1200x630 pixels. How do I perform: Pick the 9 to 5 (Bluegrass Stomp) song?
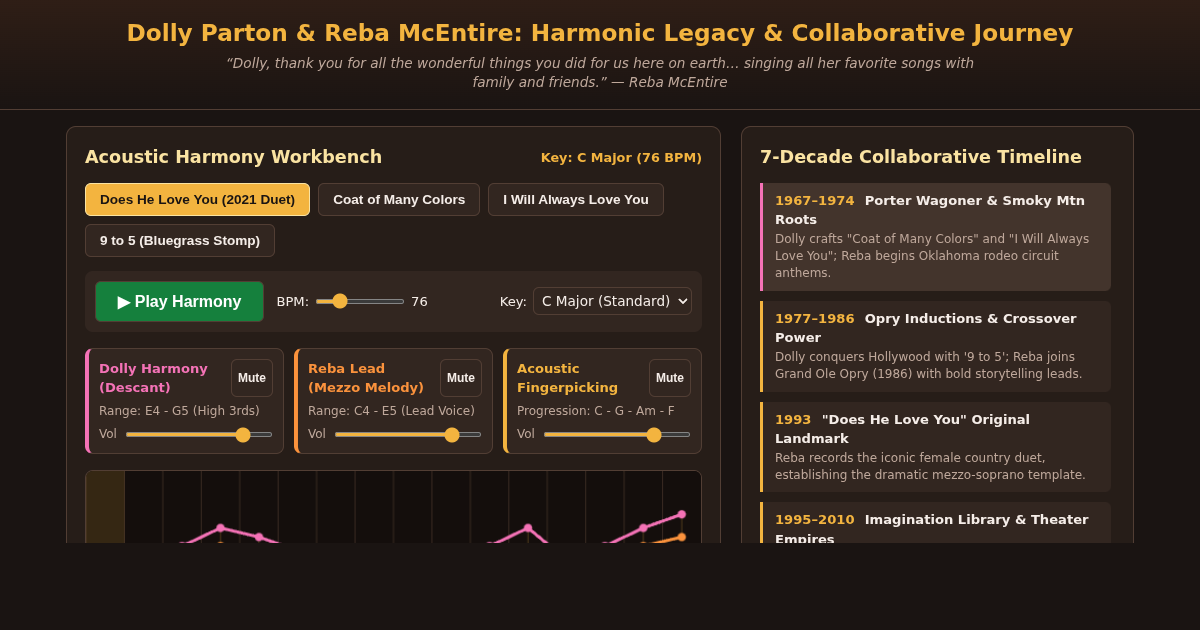[180, 240]
